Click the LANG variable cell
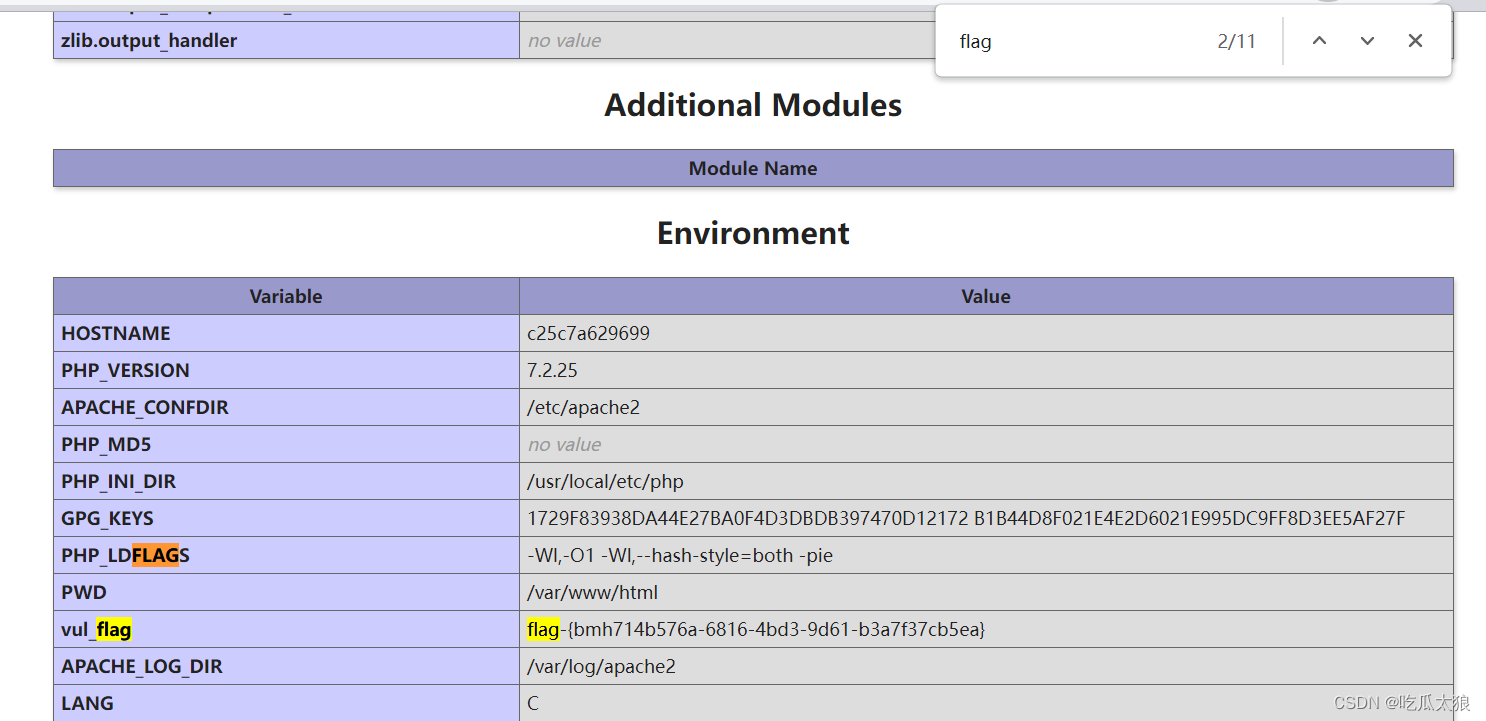The width and height of the screenshot is (1486, 721). (x=286, y=703)
